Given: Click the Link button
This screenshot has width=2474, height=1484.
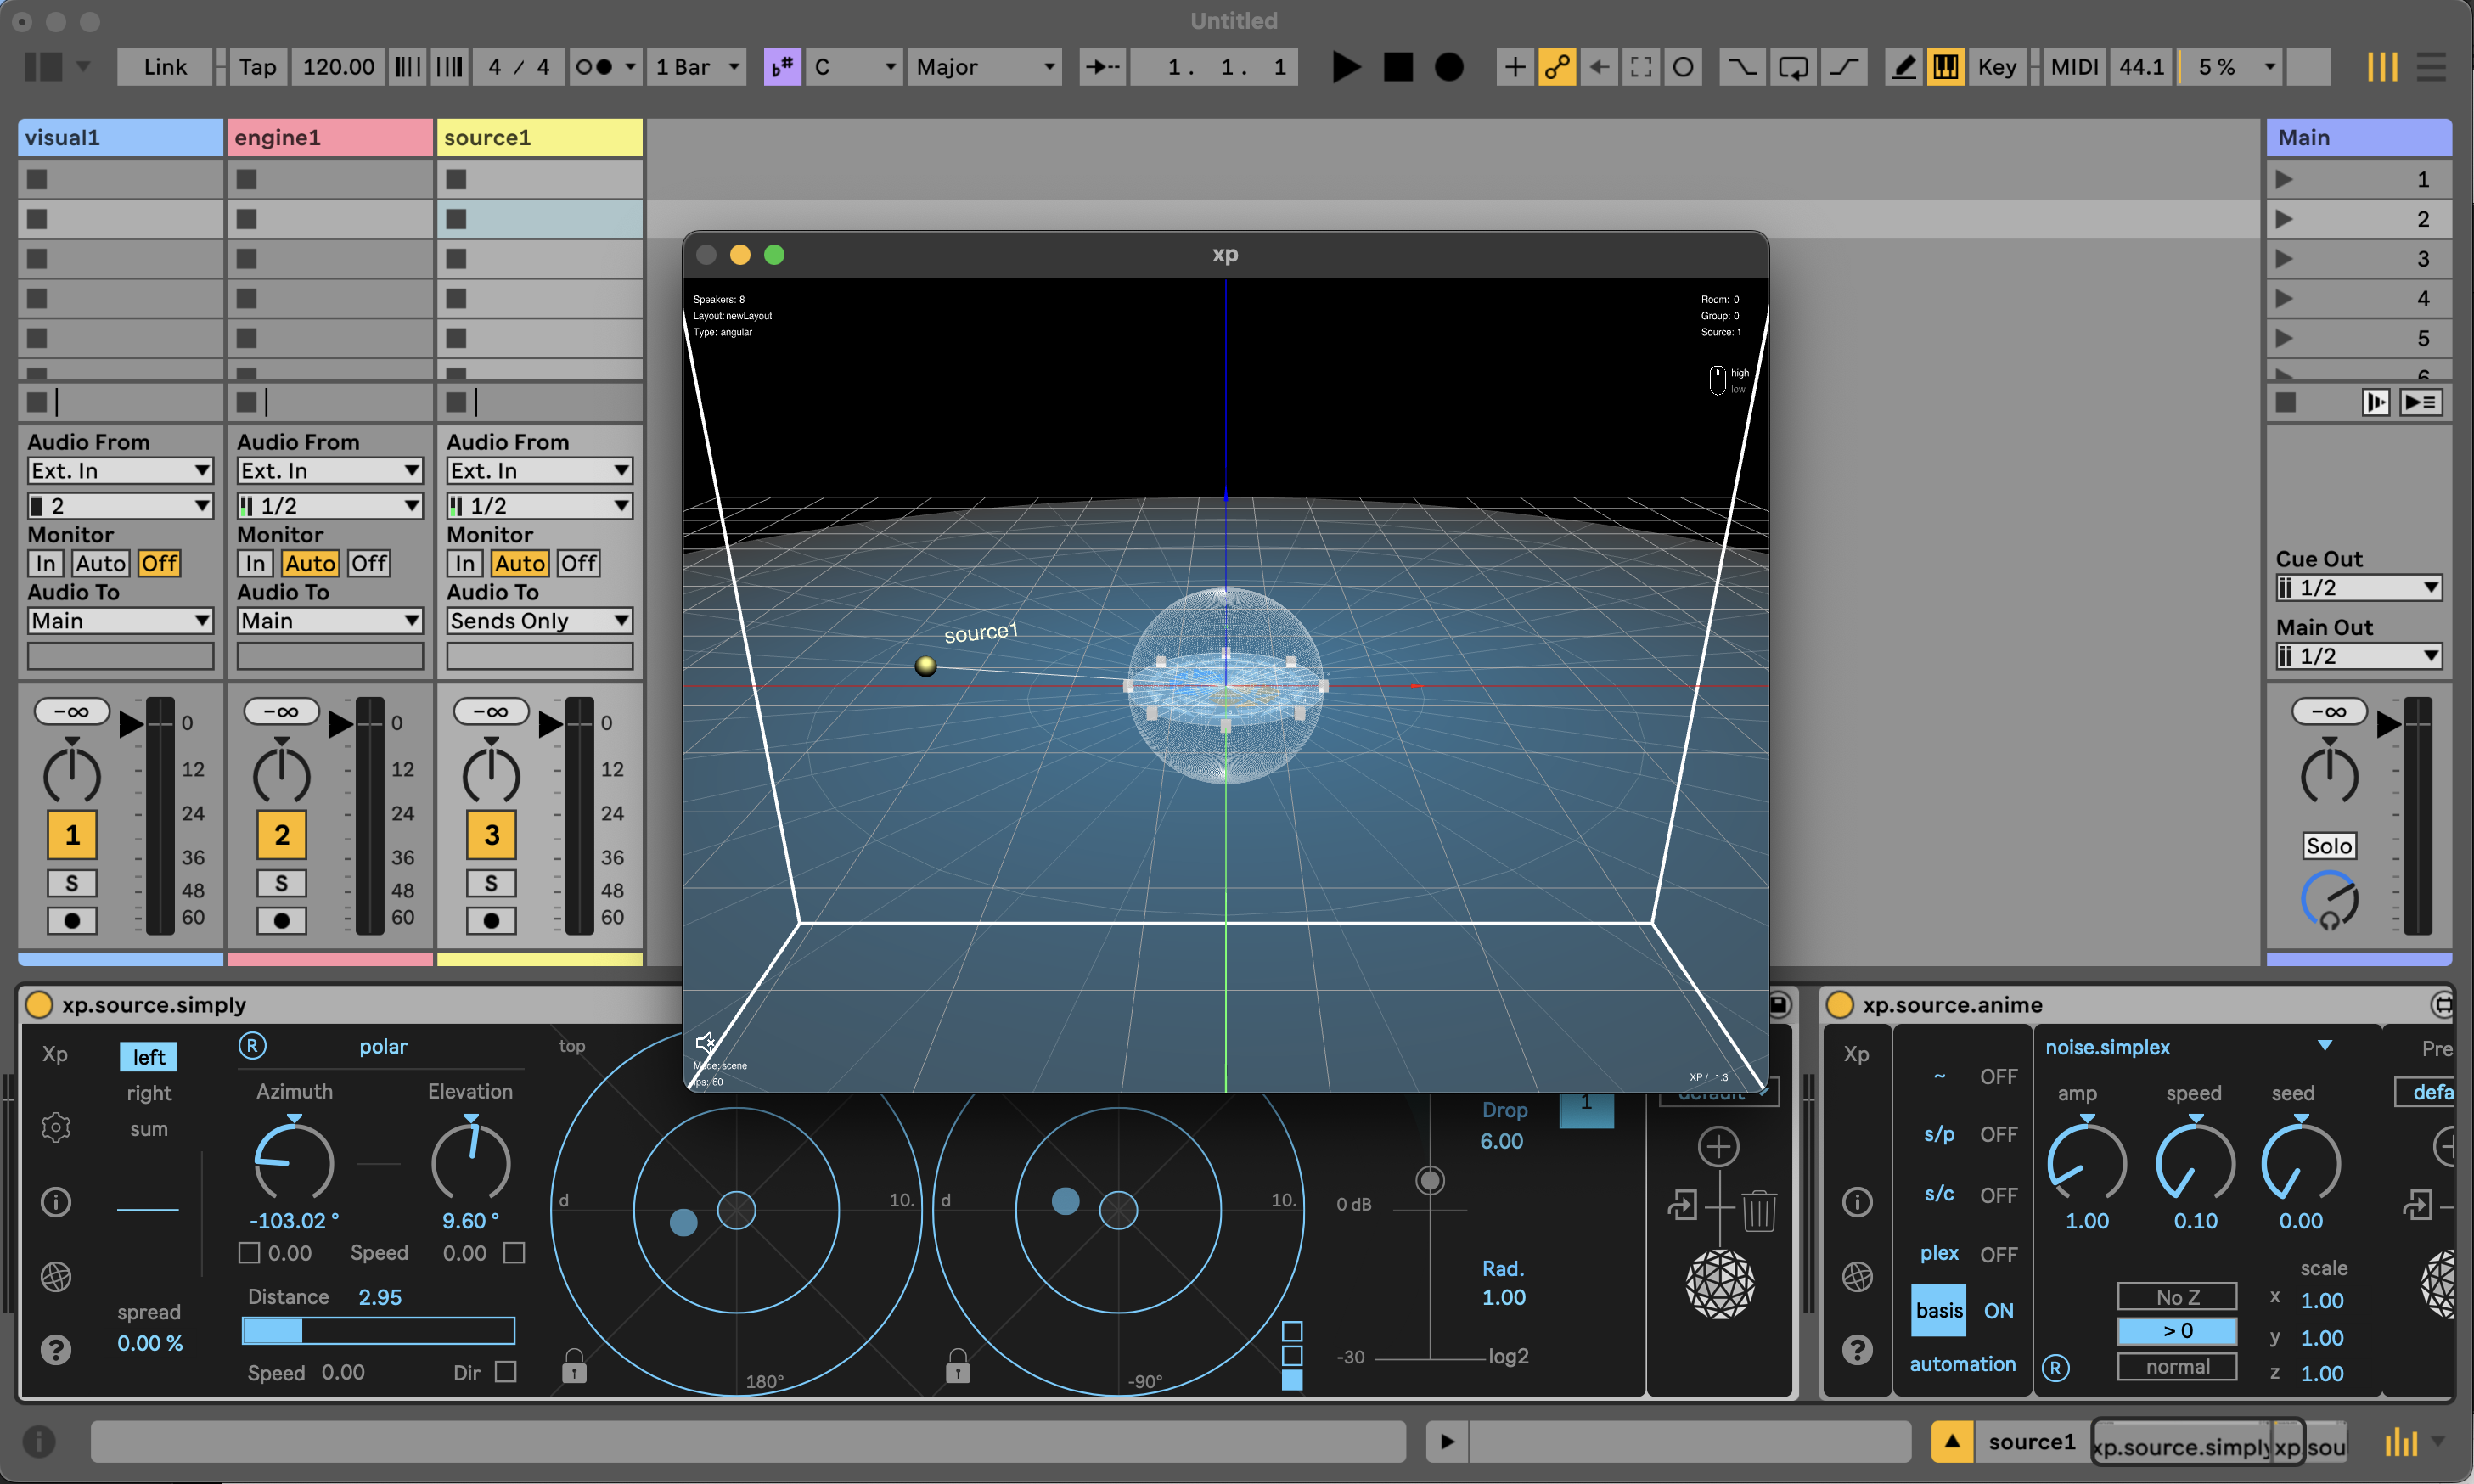Looking at the screenshot, I should [x=165, y=67].
